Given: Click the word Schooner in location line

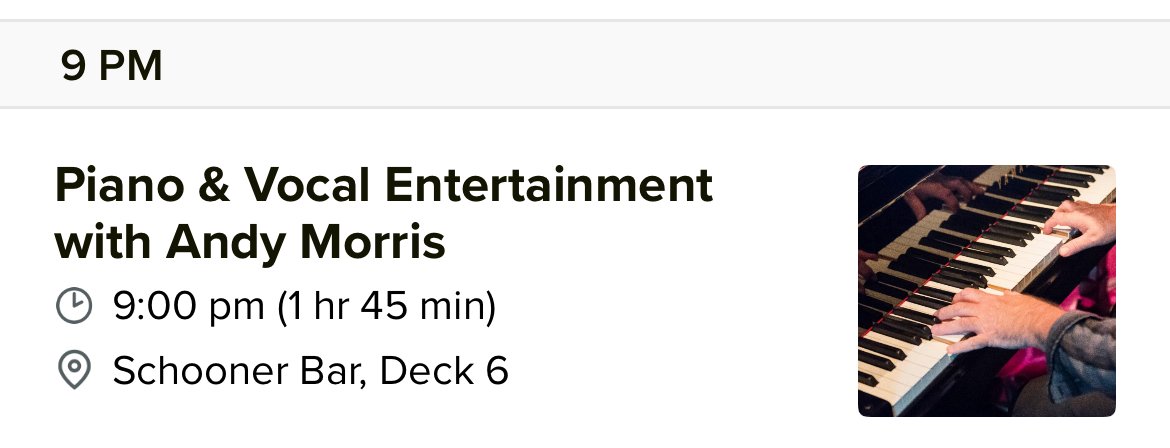Looking at the screenshot, I should [x=199, y=370].
